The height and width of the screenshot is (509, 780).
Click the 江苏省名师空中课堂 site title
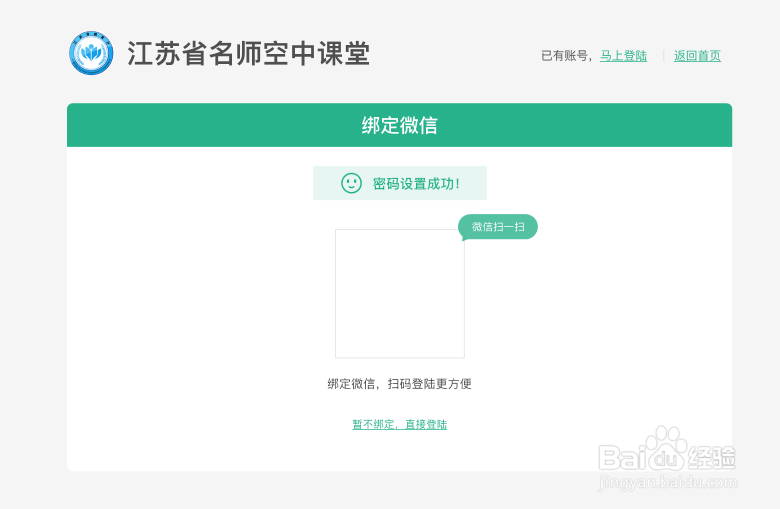pyautogui.click(x=248, y=53)
